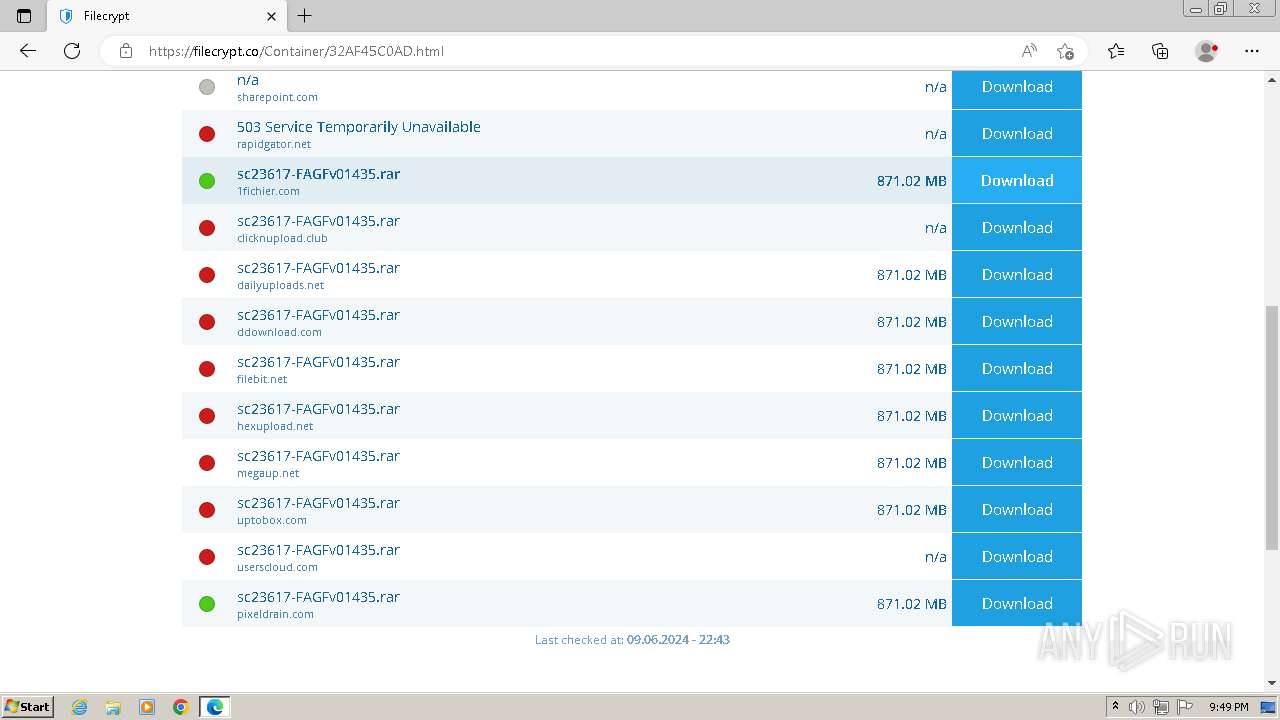Open Windows Media Player from taskbar

[147, 707]
